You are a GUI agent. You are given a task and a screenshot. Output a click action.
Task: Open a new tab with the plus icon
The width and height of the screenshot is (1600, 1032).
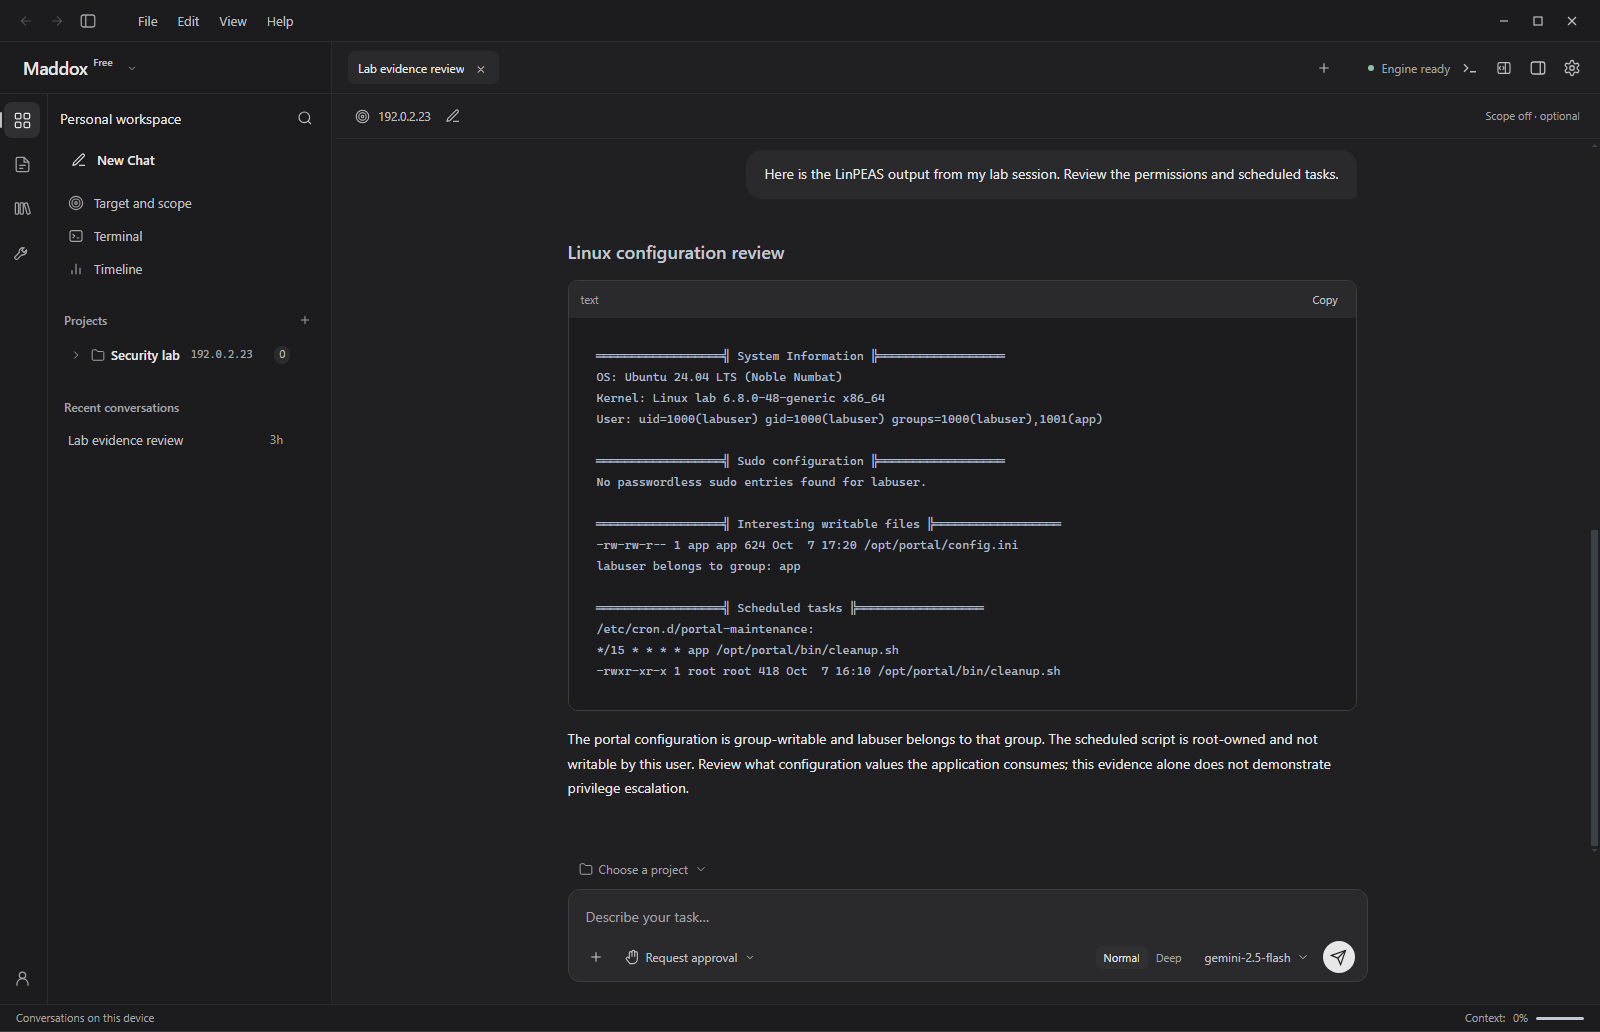click(1324, 68)
